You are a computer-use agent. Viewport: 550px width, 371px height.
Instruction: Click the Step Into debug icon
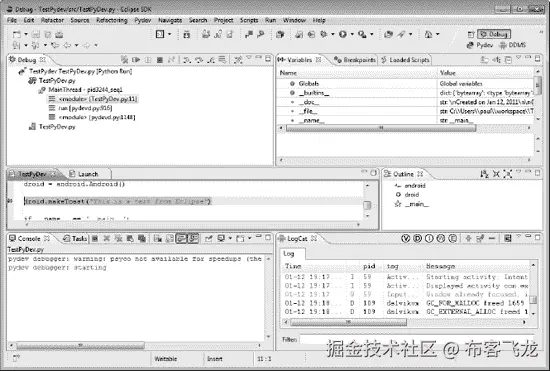[187, 60]
